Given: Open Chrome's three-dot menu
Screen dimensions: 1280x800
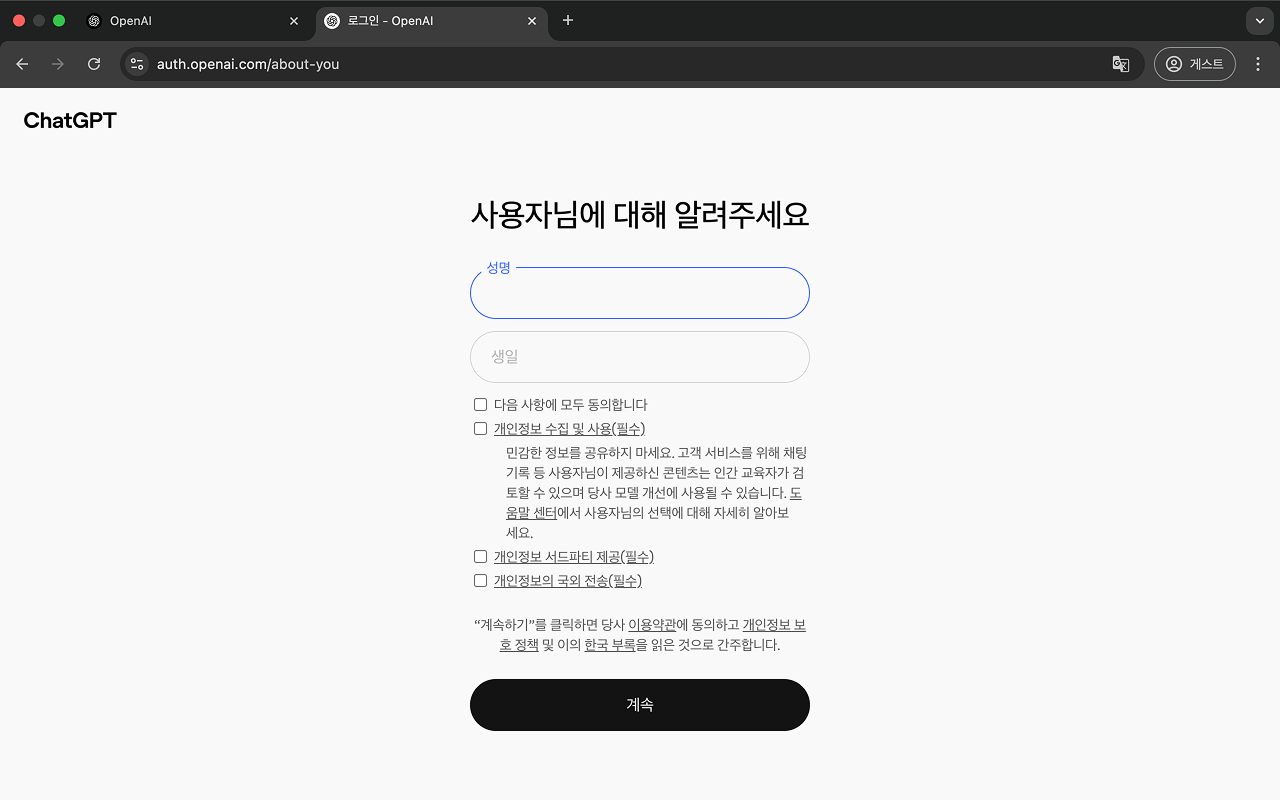Looking at the screenshot, I should click(x=1258, y=63).
